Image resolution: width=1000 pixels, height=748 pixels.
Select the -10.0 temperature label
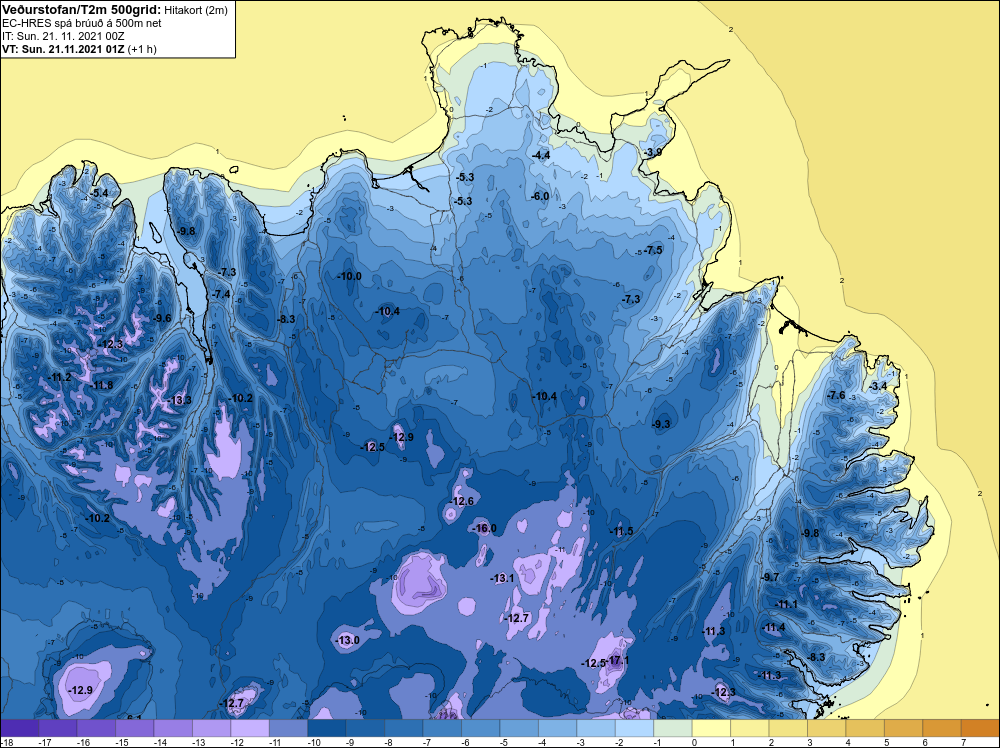pos(349,276)
